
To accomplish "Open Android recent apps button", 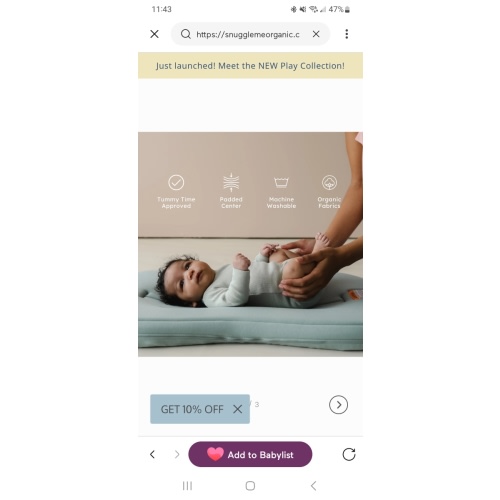I will 187,486.
